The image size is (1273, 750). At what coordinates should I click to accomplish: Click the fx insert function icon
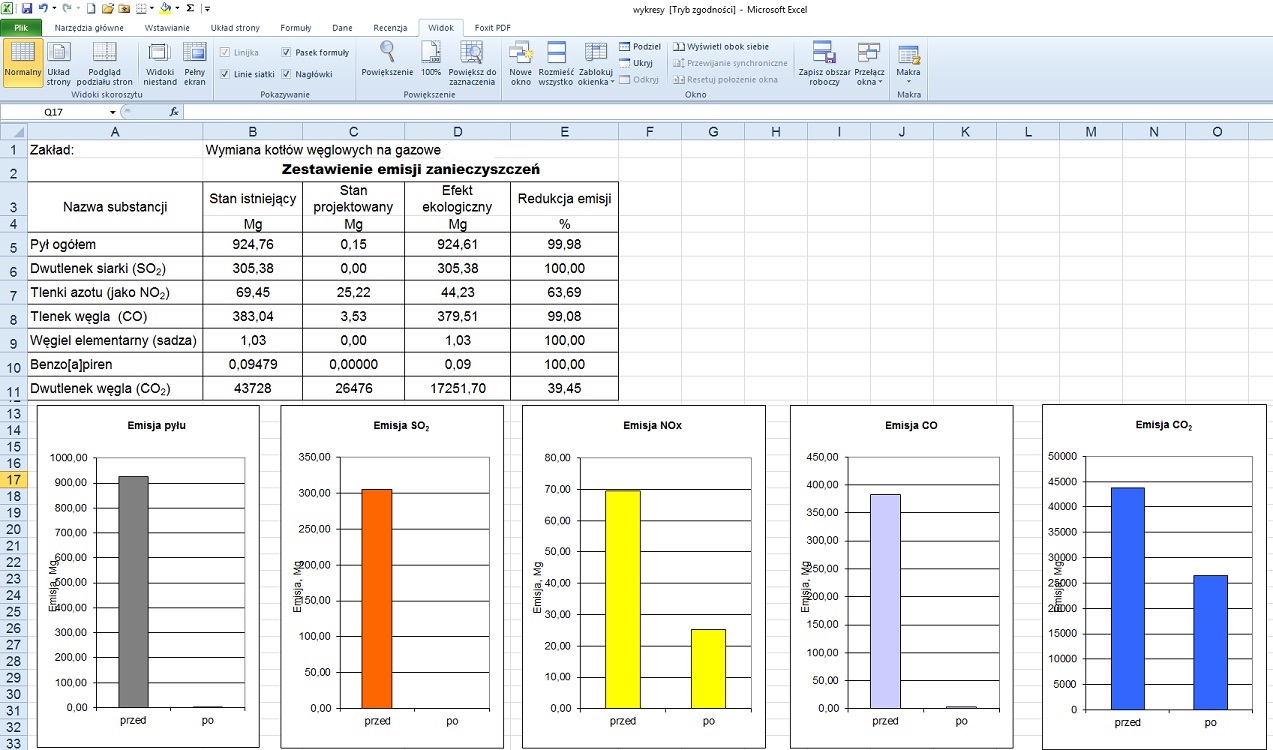(174, 112)
